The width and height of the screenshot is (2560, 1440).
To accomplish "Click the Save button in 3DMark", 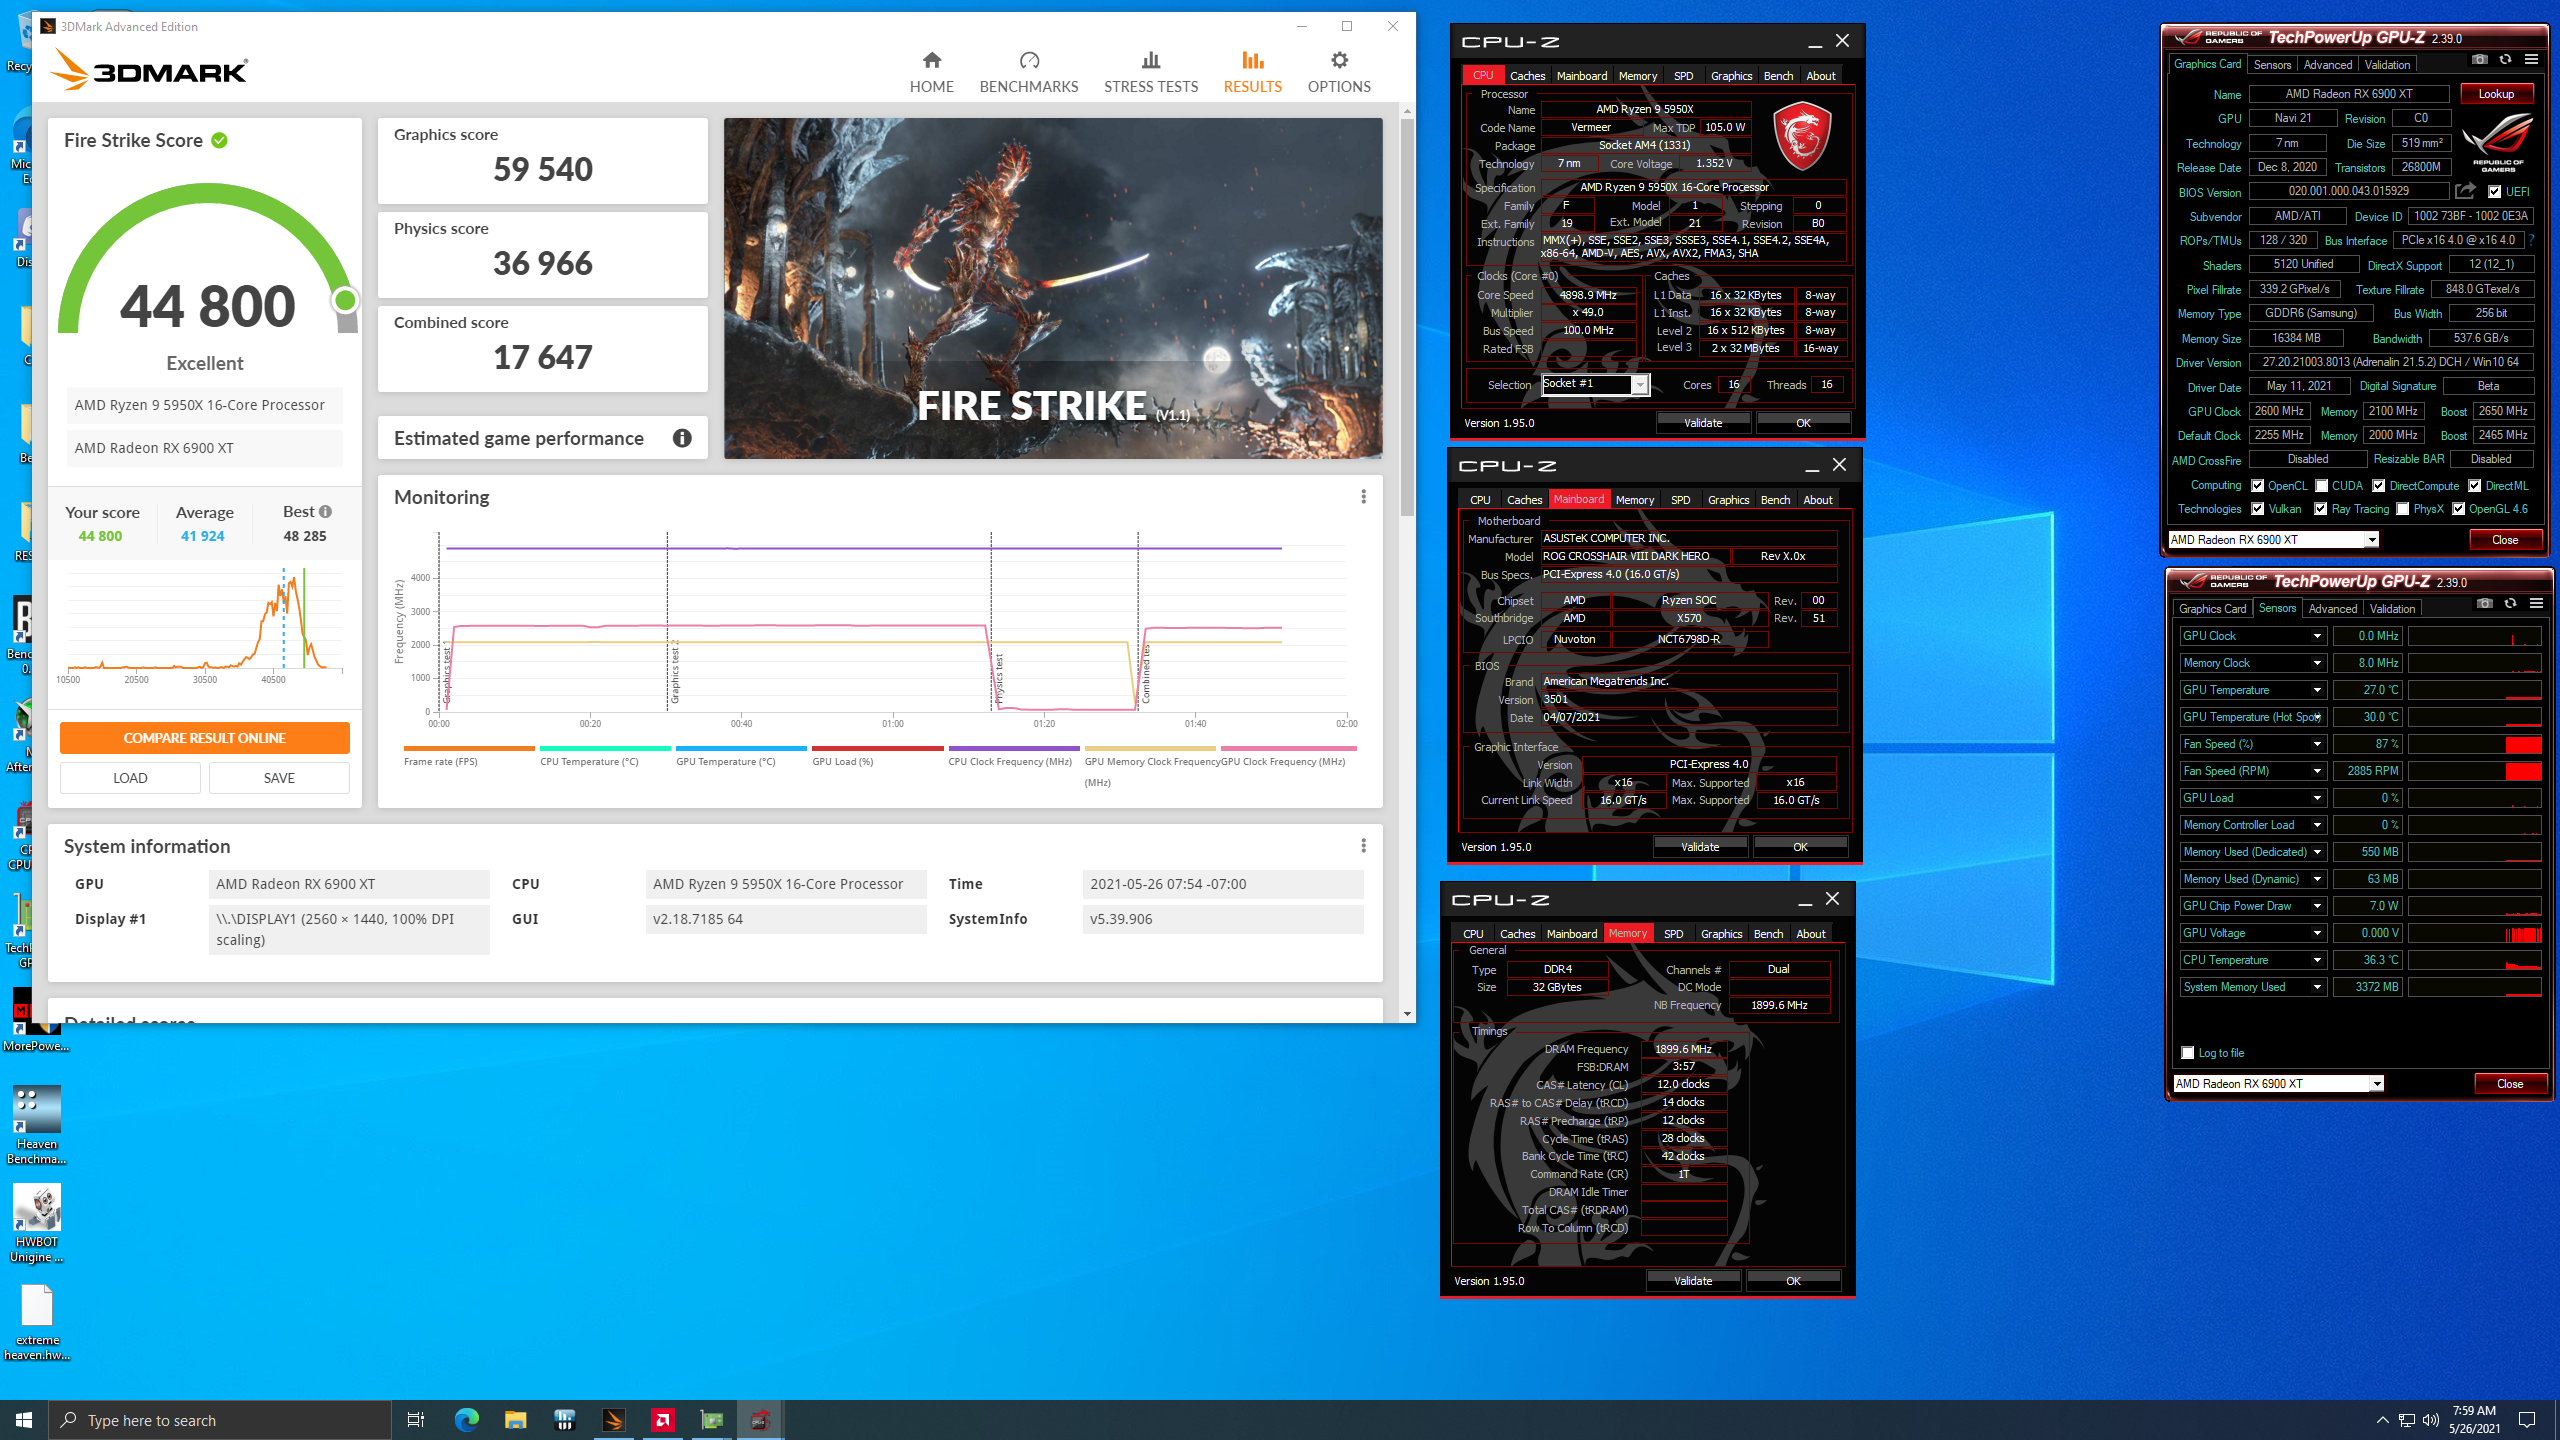I will point(279,778).
